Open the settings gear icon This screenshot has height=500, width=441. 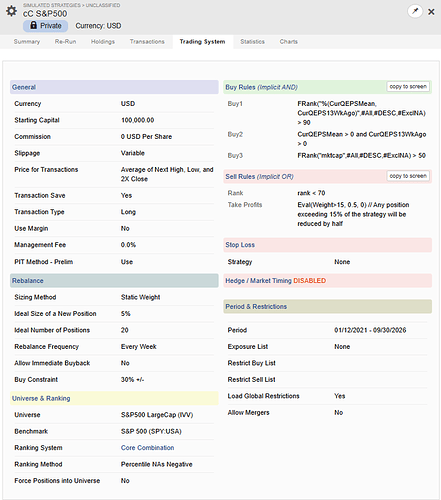(11, 11)
